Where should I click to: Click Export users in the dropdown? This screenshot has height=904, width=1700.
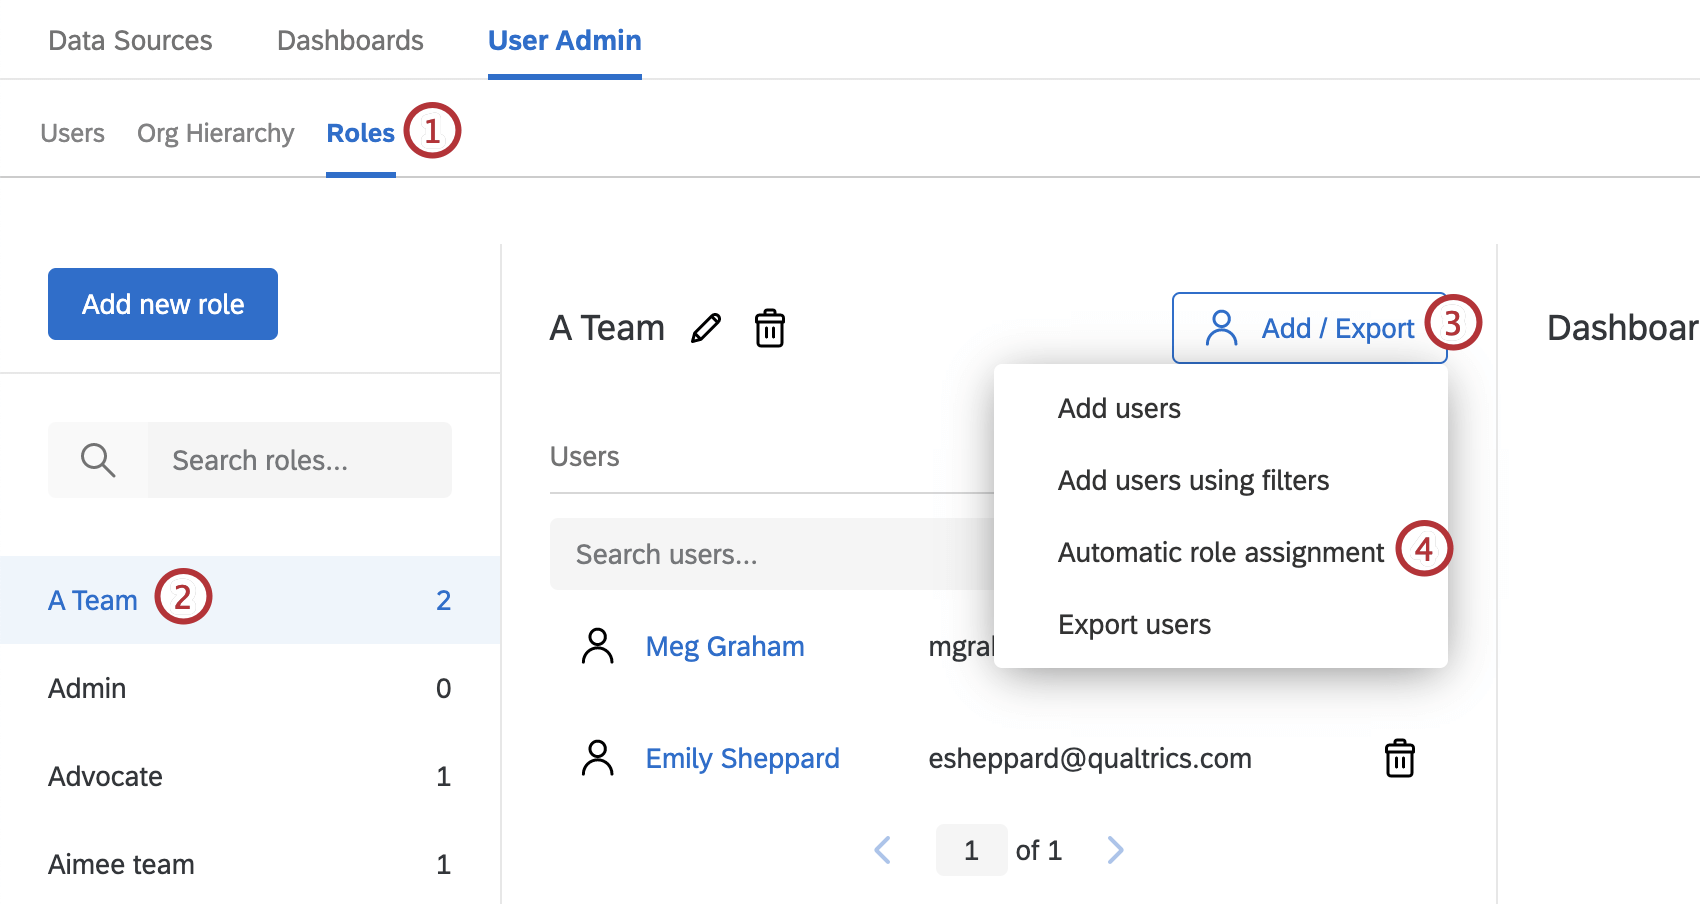[x=1134, y=624]
